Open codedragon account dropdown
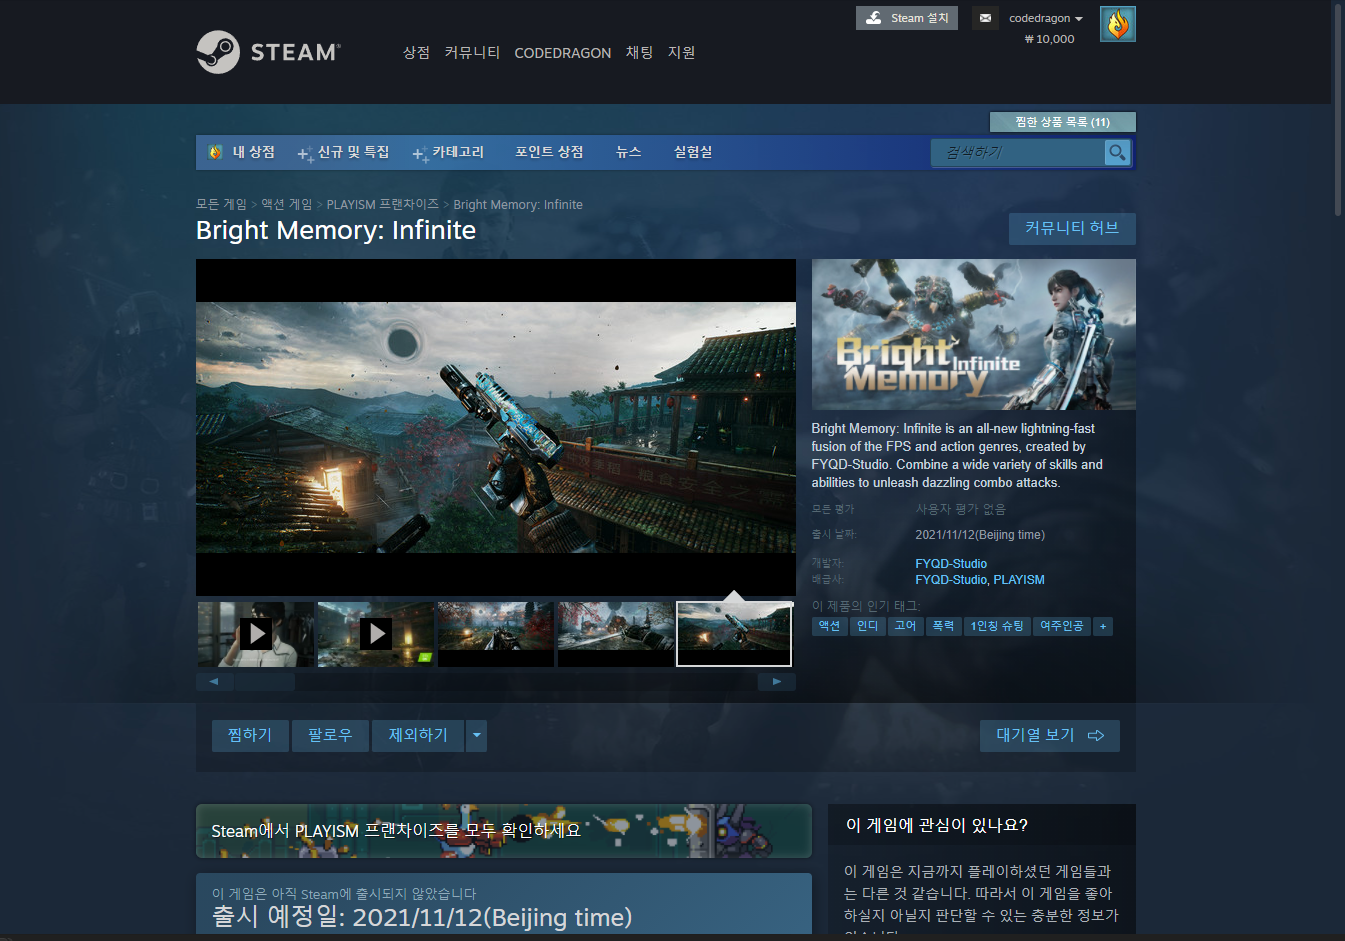 1046,18
